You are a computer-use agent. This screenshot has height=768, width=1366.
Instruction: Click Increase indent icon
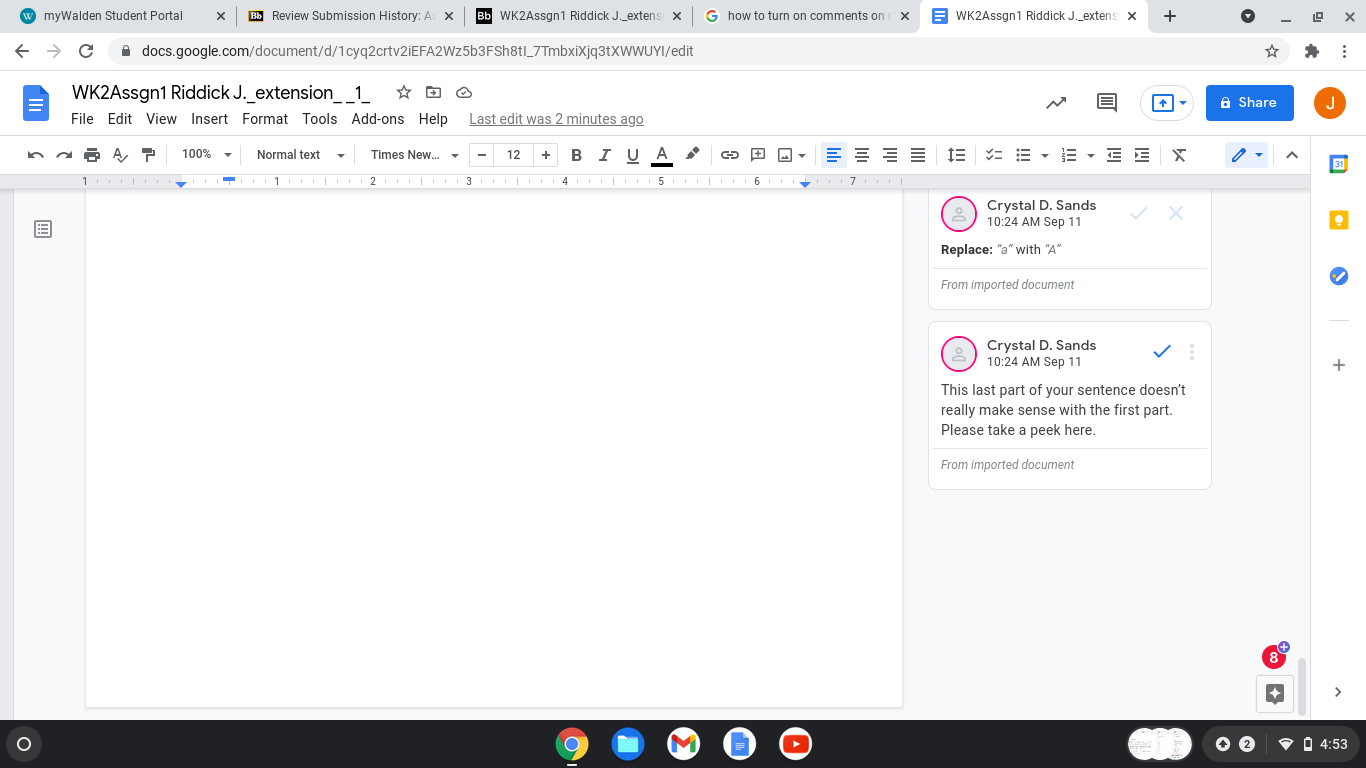(x=1142, y=155)
